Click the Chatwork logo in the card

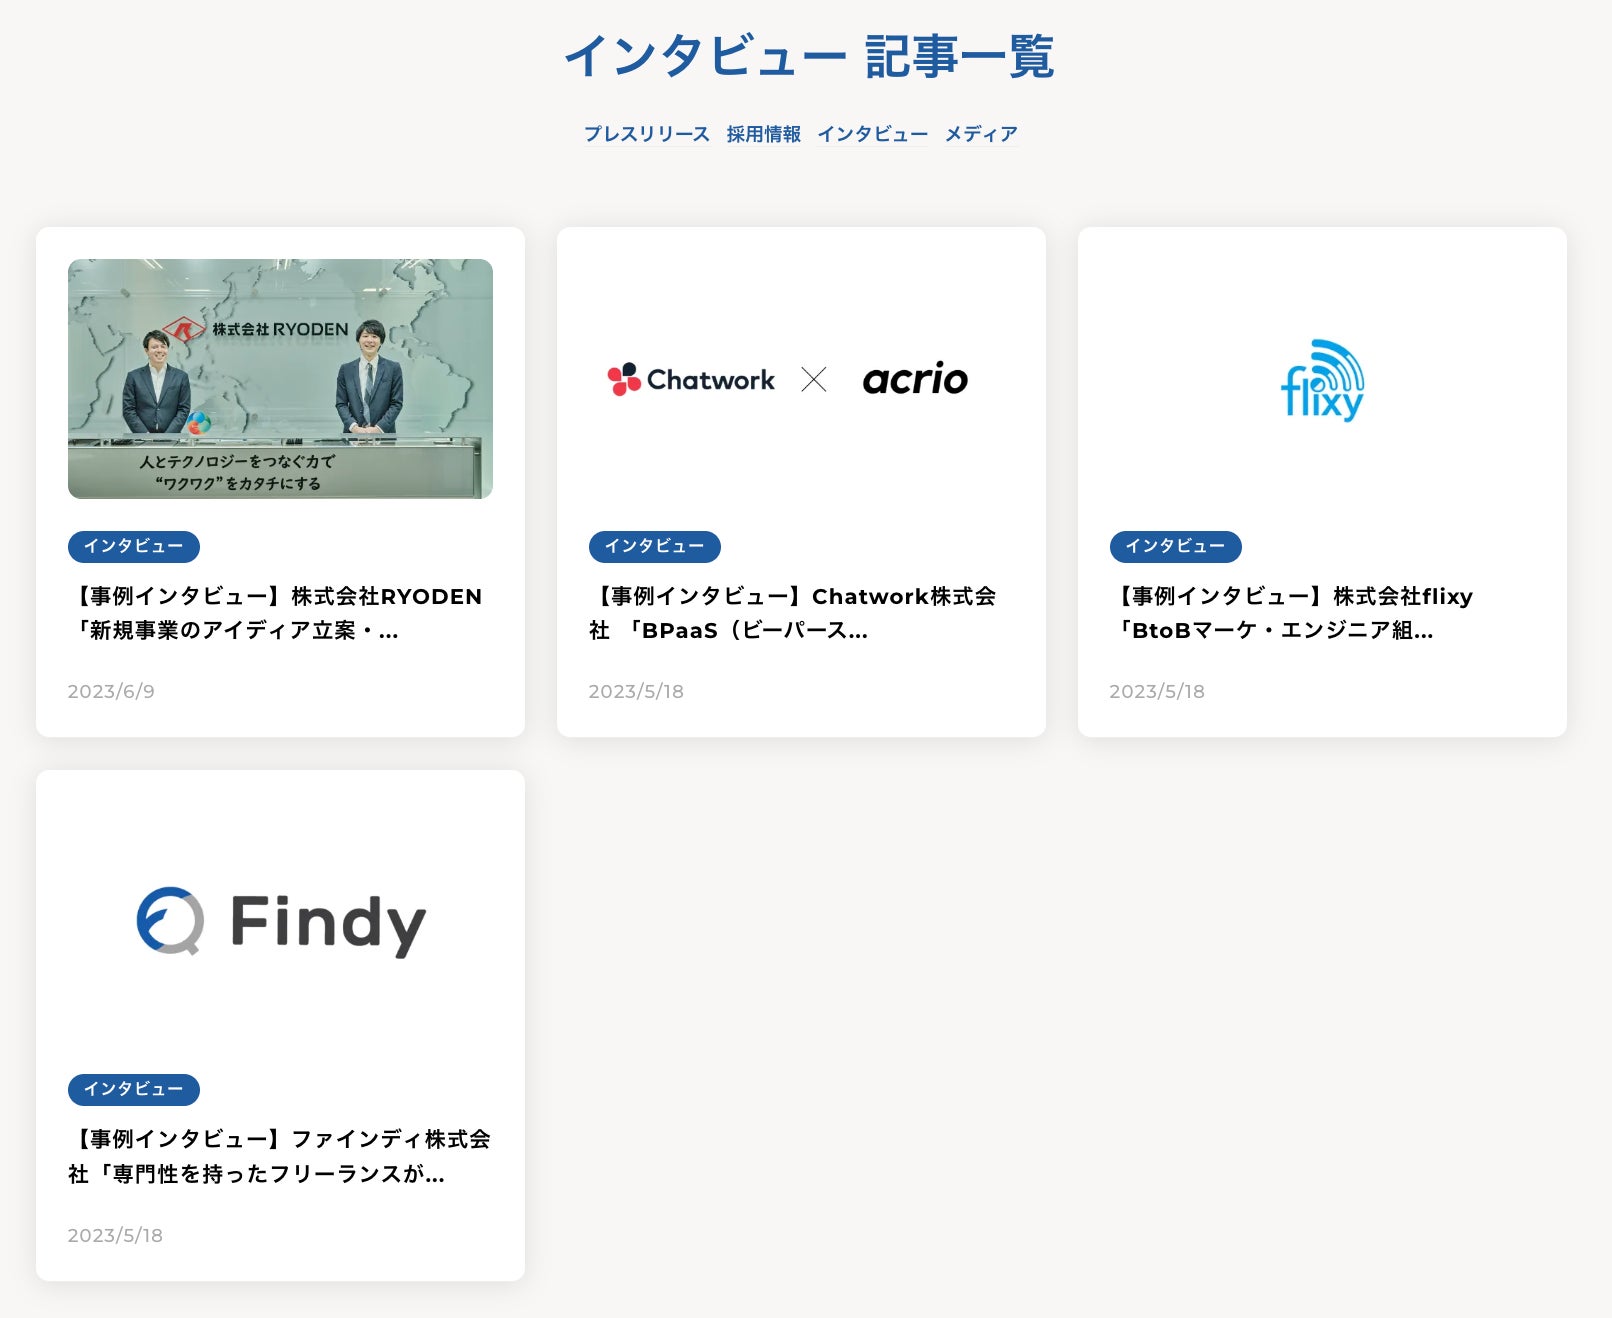coord(691,380)
